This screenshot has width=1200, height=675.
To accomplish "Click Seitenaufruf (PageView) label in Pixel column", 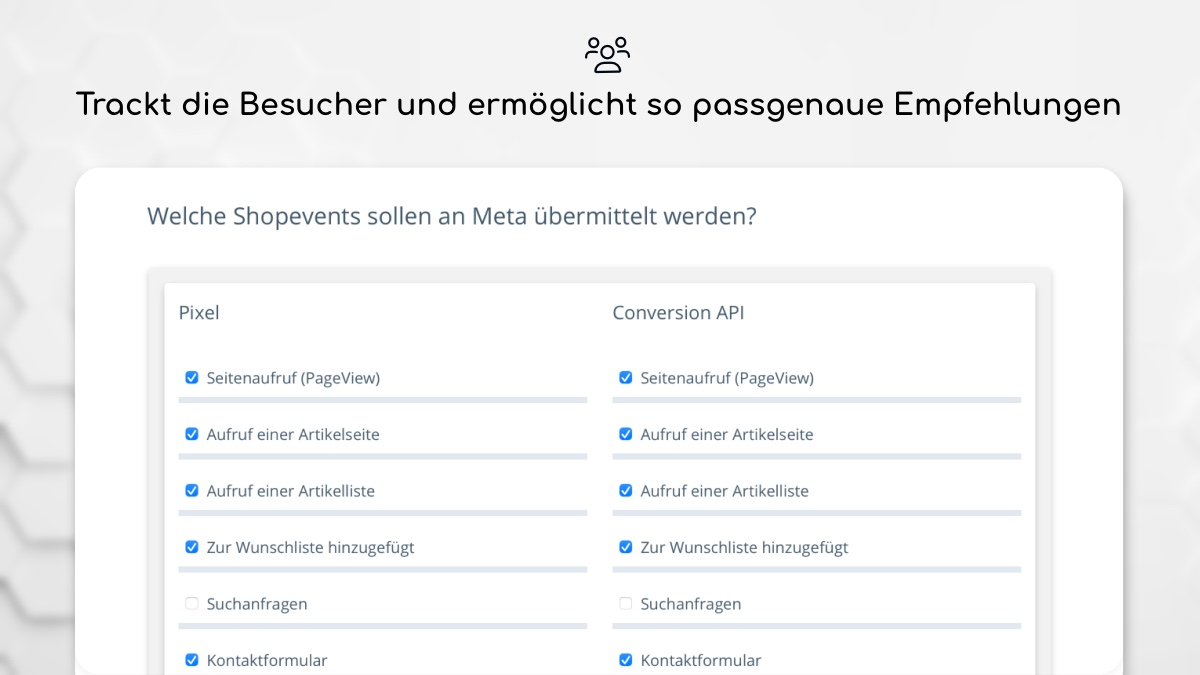I will tap(293, 378).
